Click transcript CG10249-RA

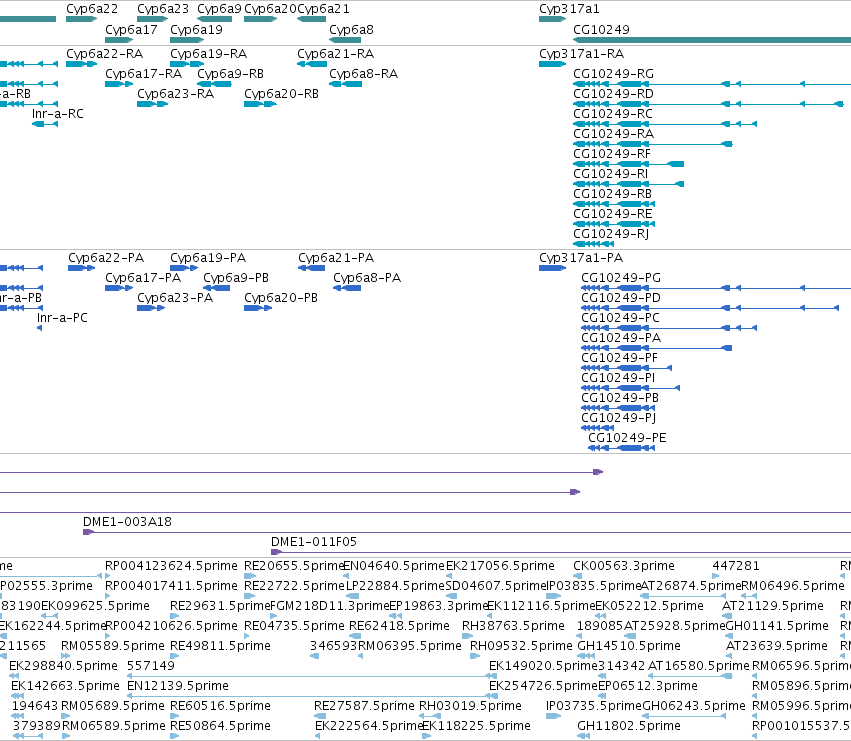[653, 144]
